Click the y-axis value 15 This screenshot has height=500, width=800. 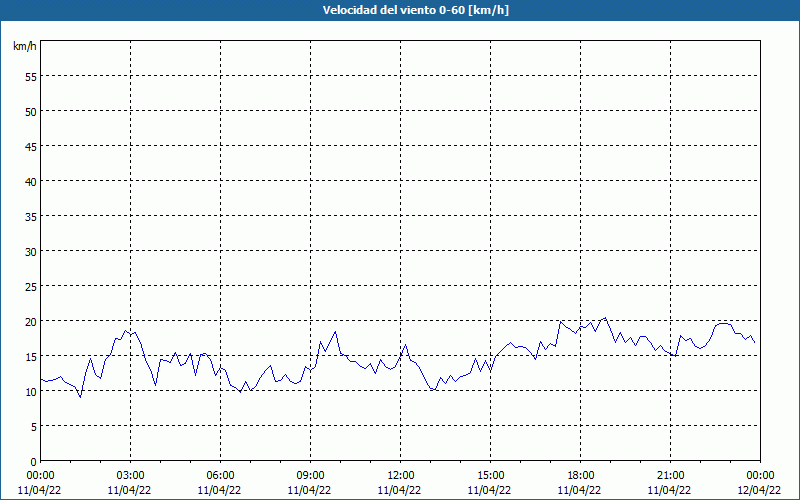31,357
